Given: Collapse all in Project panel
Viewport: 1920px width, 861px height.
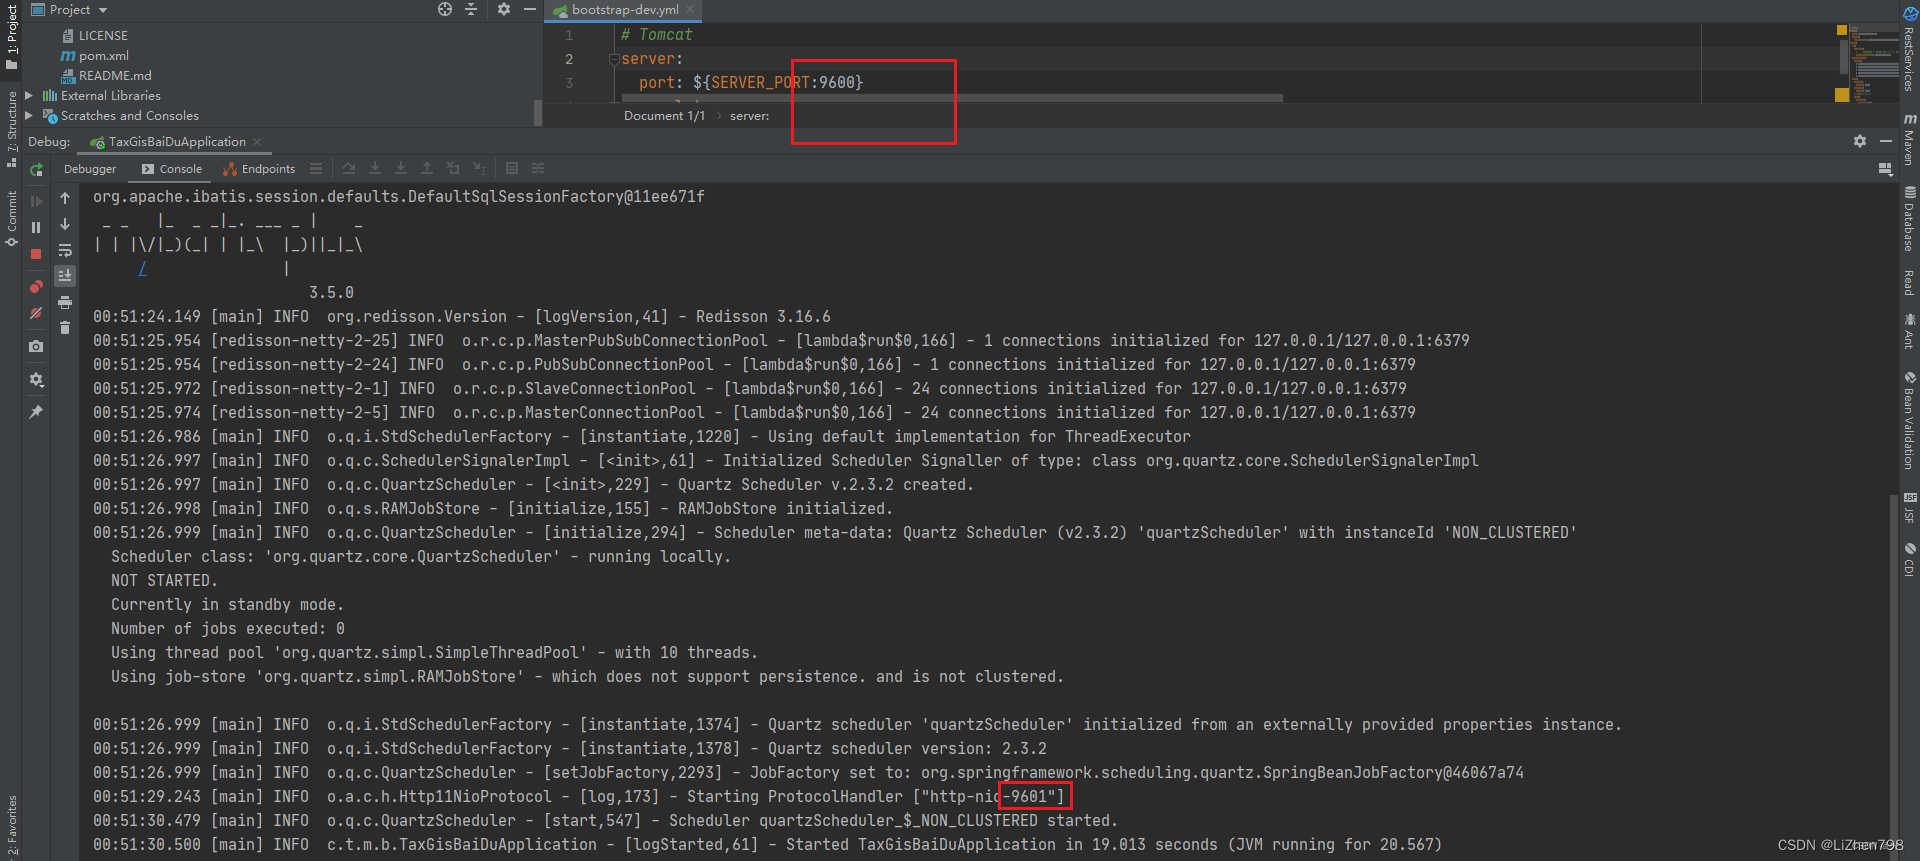Looking at the screenshot, I should click(x=471, y=10).
